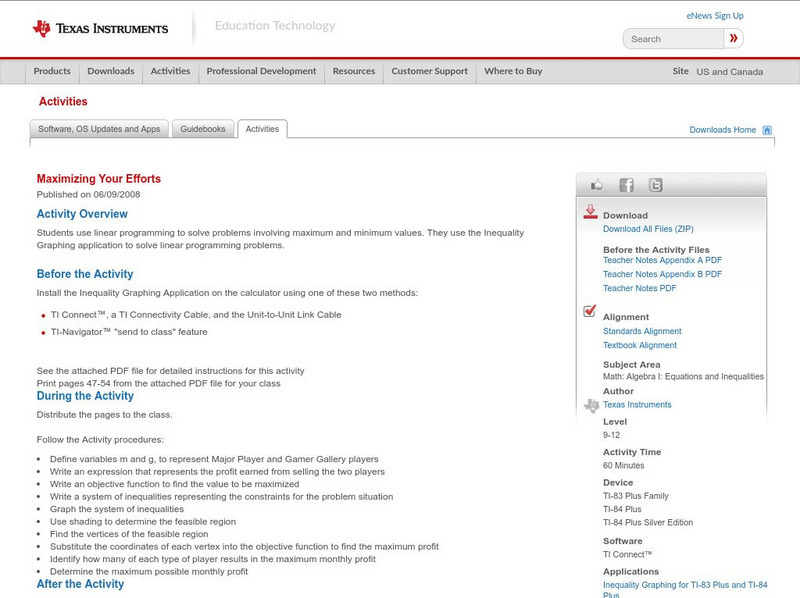800x598 pixels.
Task: Click the During the Activity heading
Action: (85, 396)
